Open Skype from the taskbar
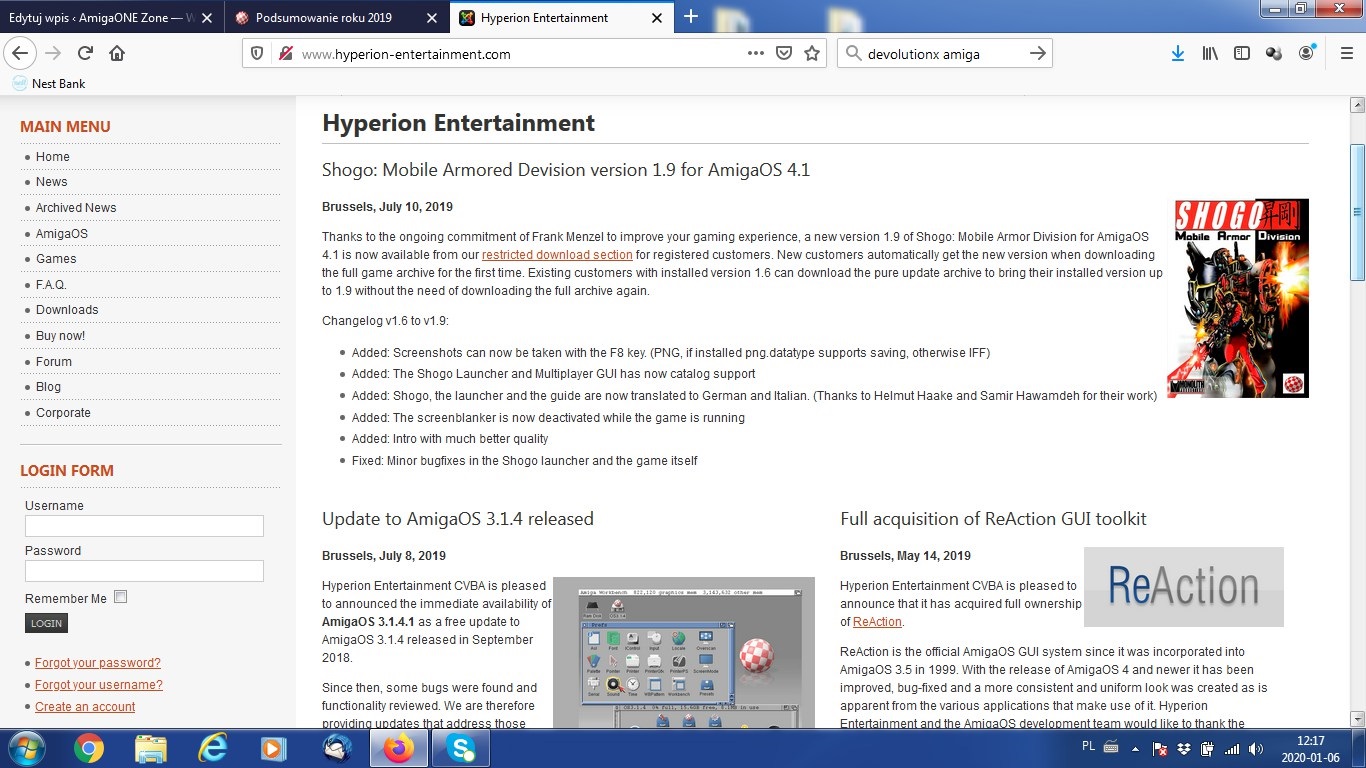This screenshot has width=1366, height=768. point(461,748)
